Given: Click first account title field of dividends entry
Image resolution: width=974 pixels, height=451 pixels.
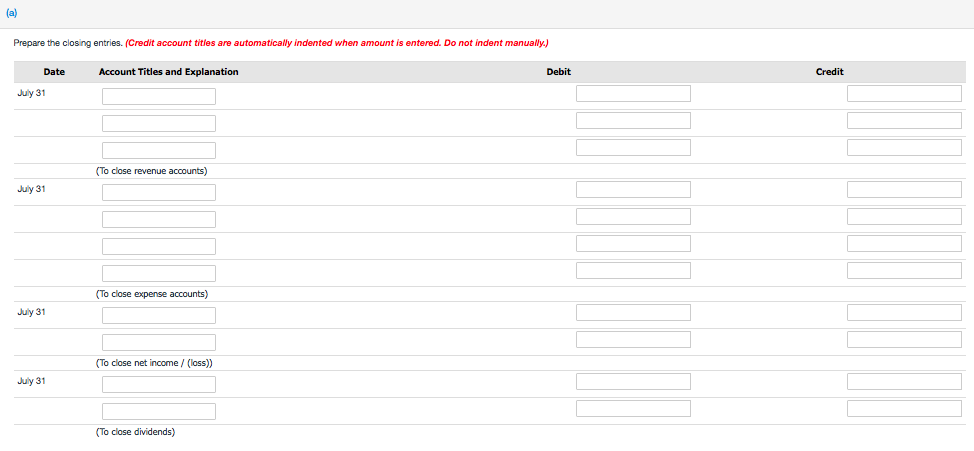Looking at the screenshot, I should 158,384.
